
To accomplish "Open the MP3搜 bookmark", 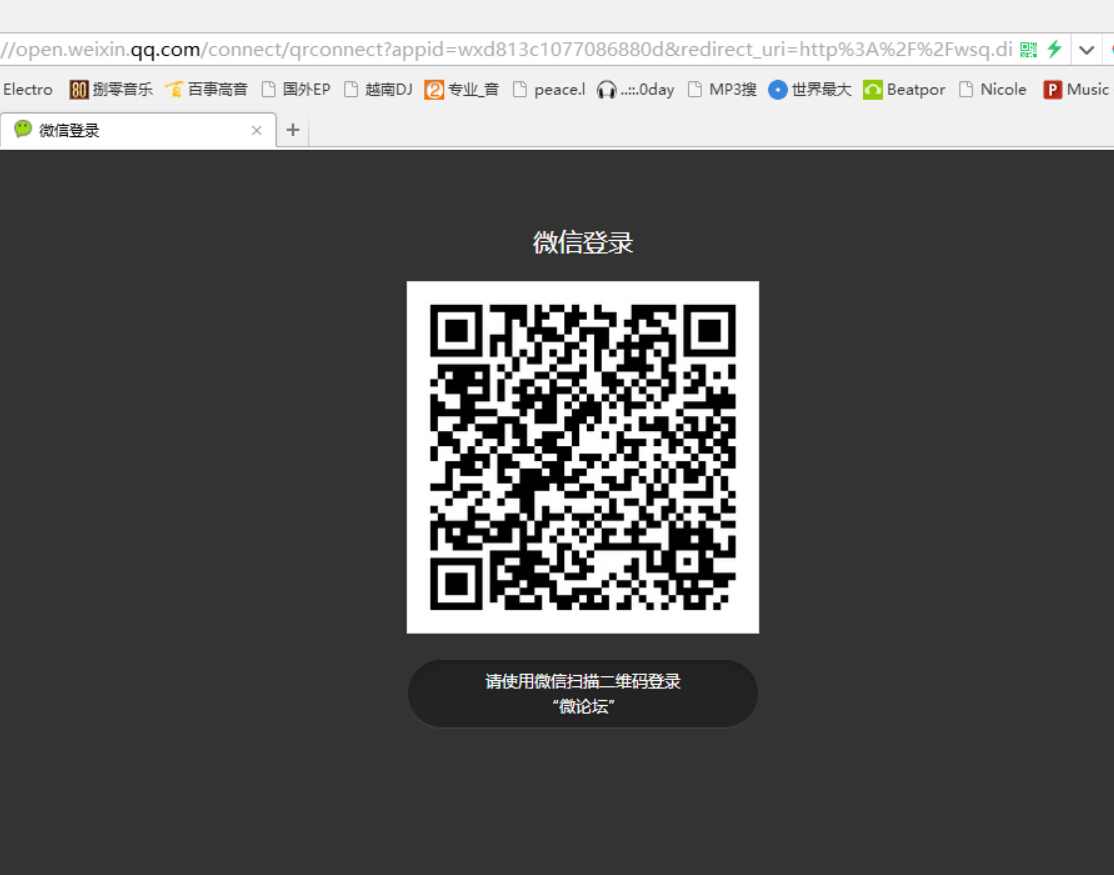I will pos(723,89).
